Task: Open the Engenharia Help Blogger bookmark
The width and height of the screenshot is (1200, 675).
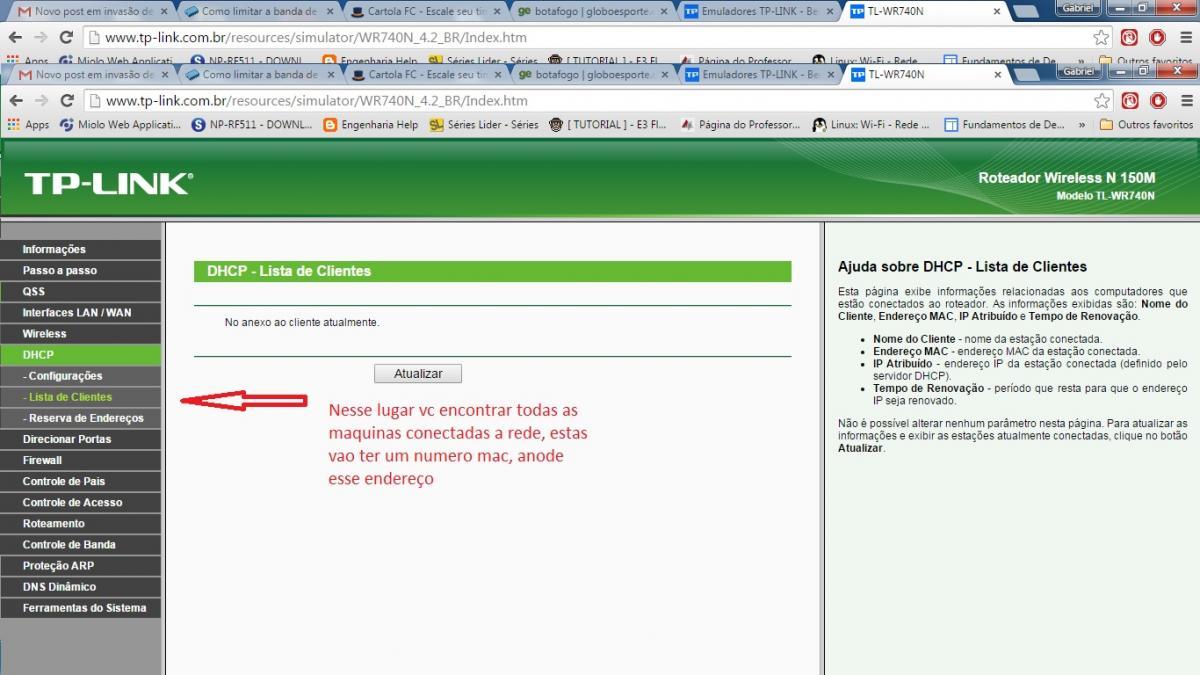Action: [371, 125]
